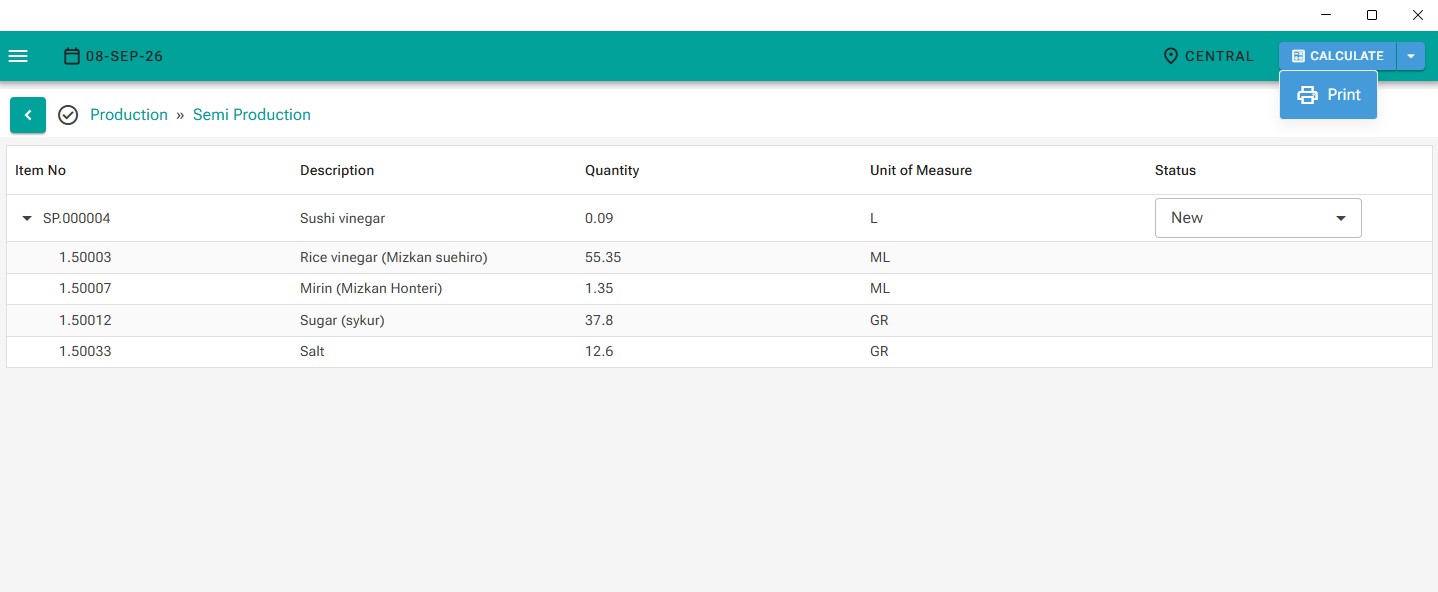The image size is (1438, 592).
Task: Open the hamburger navigation menu
Action: pyautogui.click(x=18, y=56)
